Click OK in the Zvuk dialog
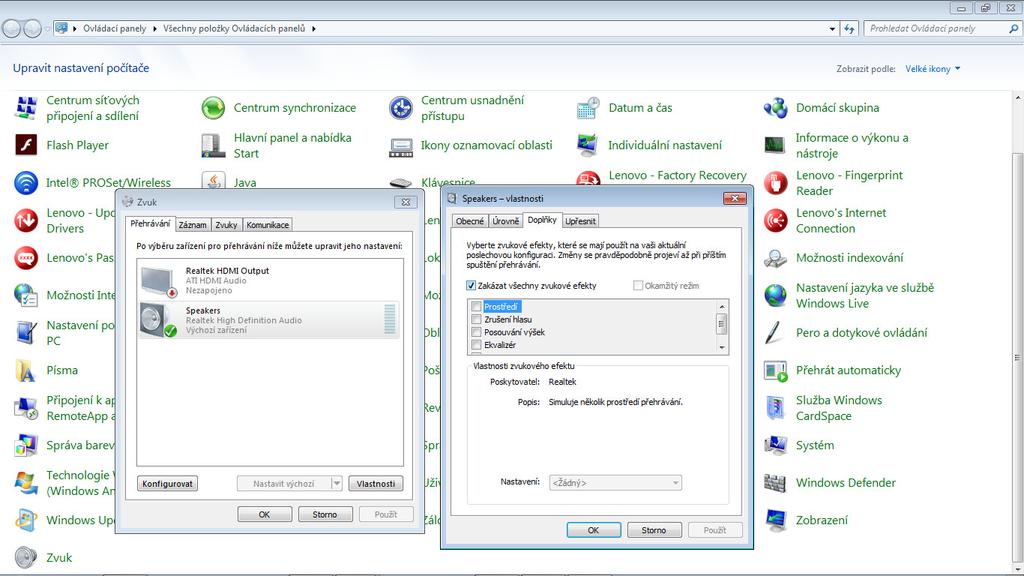The width and height of the screenshot is (1024, 576). coord(264,515)
